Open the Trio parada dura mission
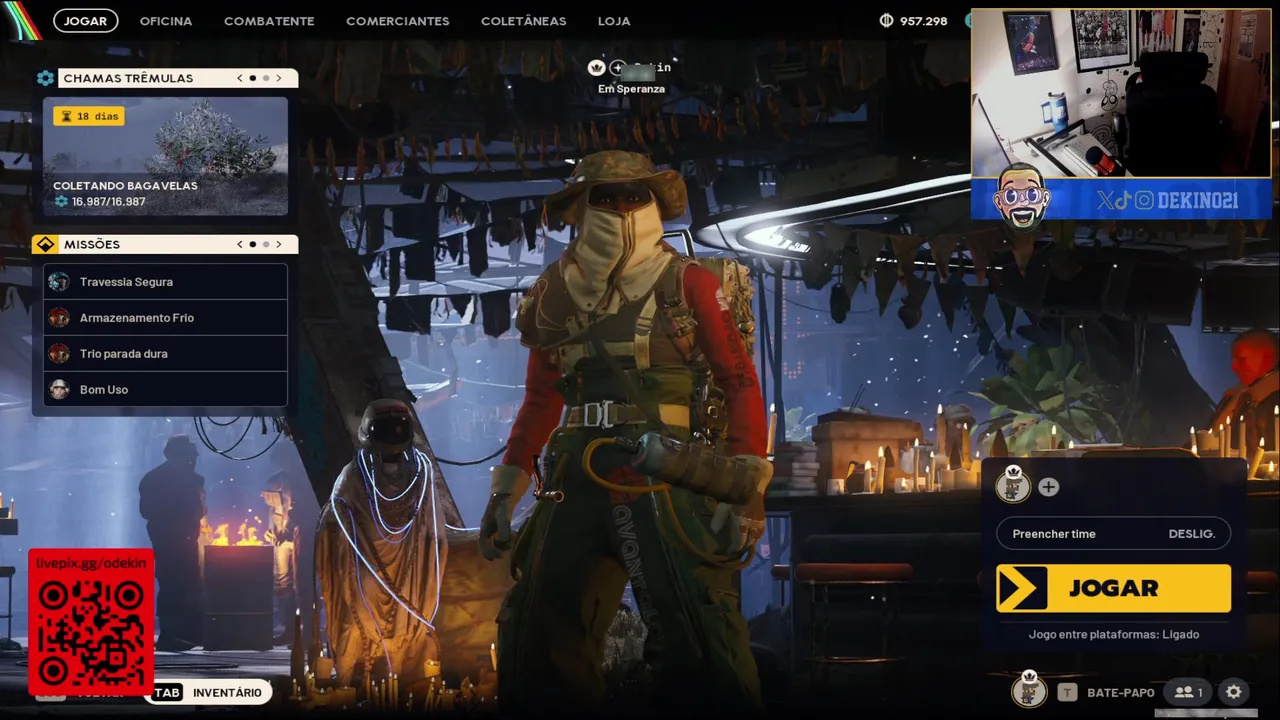 (166, 354)
